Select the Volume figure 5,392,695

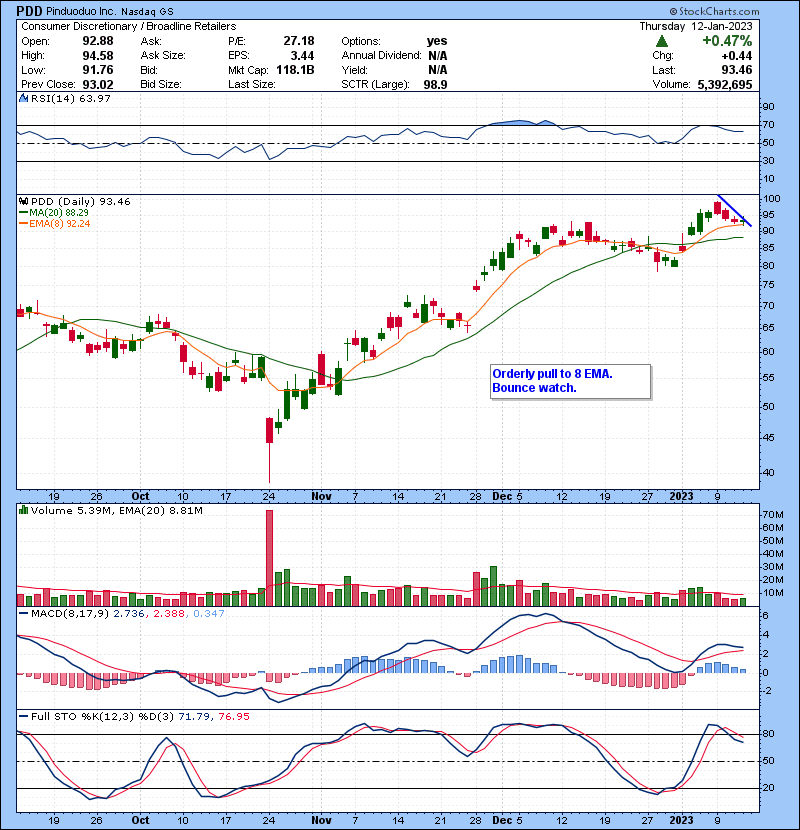point(725,84)
